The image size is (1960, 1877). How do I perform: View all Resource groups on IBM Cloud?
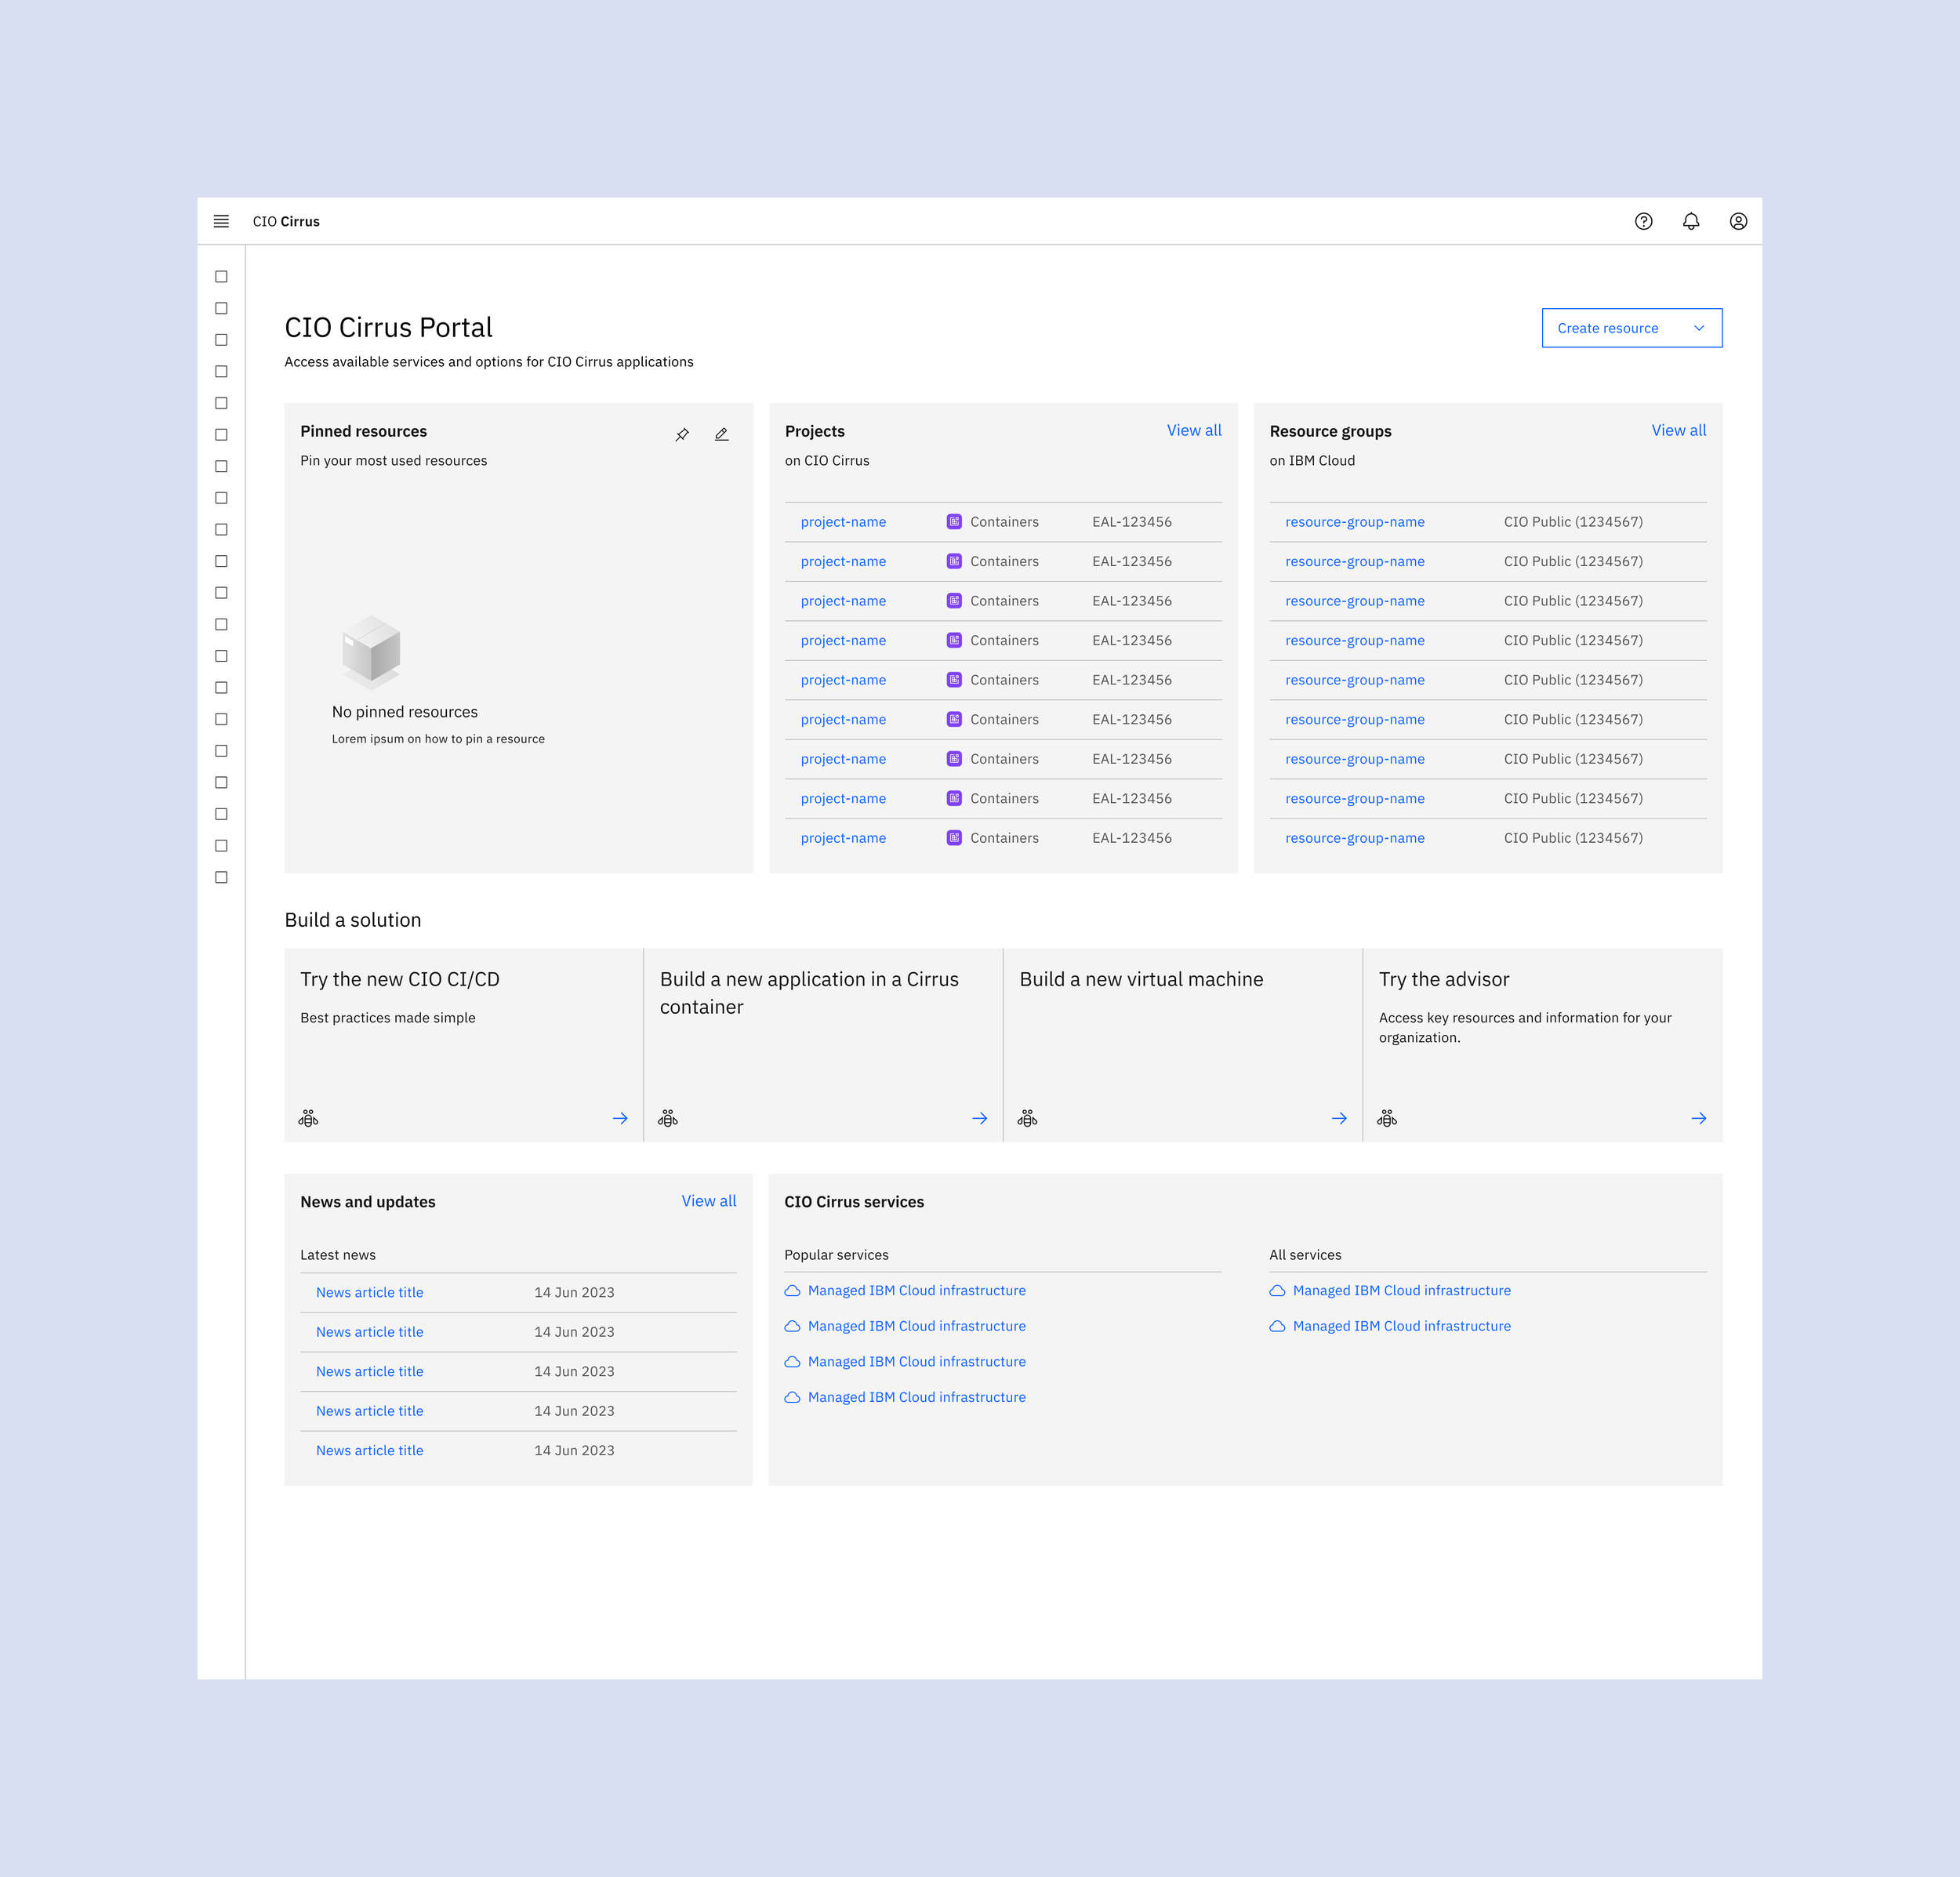(x=1678, y=430)
